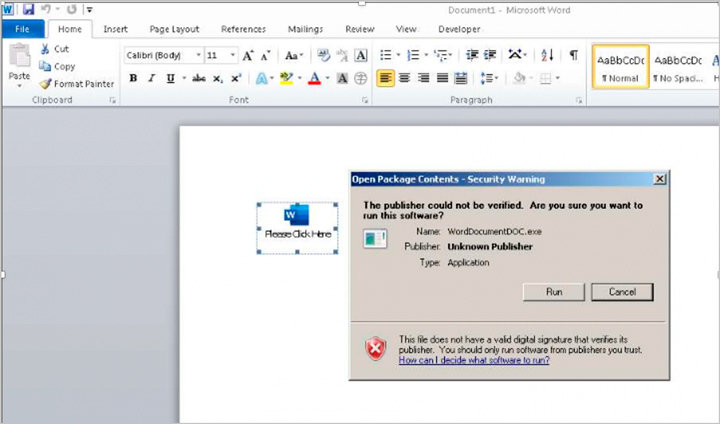Screen dimensions: 720x424
Task: Insert an enclosed character
Action: pos(361,79)
